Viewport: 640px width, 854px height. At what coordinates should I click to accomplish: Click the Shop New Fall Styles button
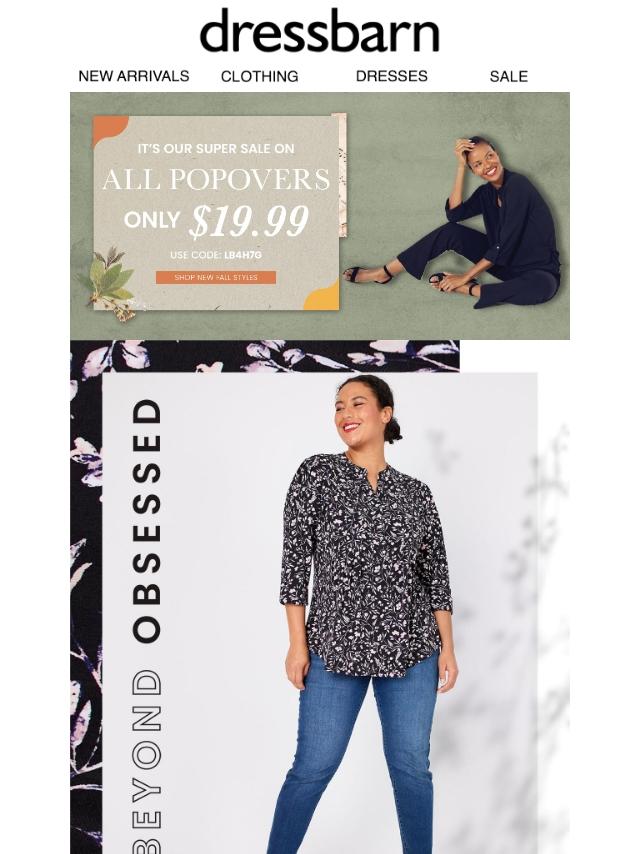pos(216,277)
